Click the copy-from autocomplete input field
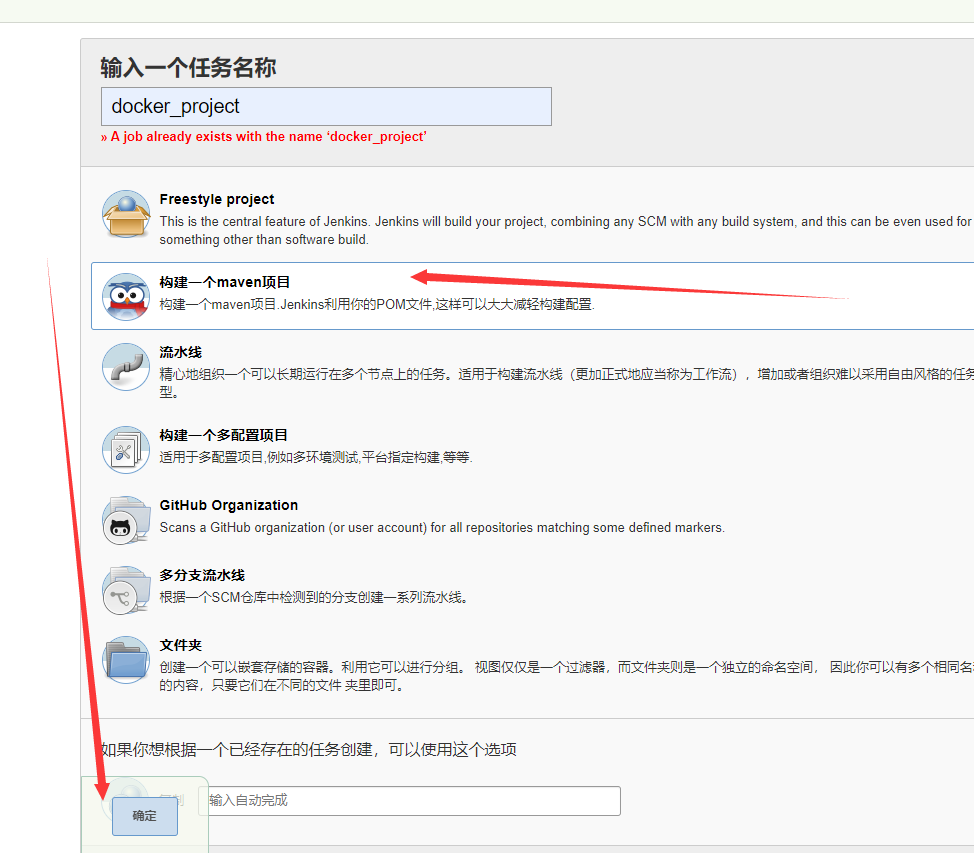974x853 pixels. click(x=409, y=801)
